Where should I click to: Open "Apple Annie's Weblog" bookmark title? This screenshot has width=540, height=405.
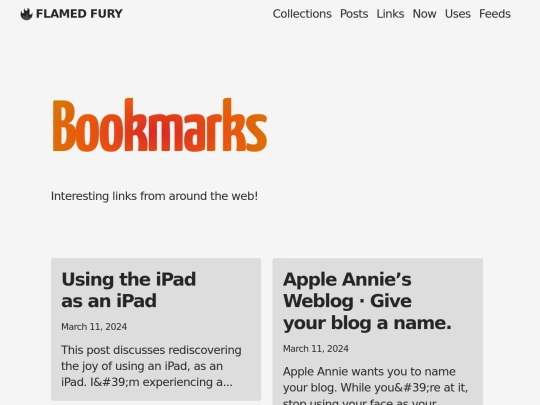pos(367,301)
